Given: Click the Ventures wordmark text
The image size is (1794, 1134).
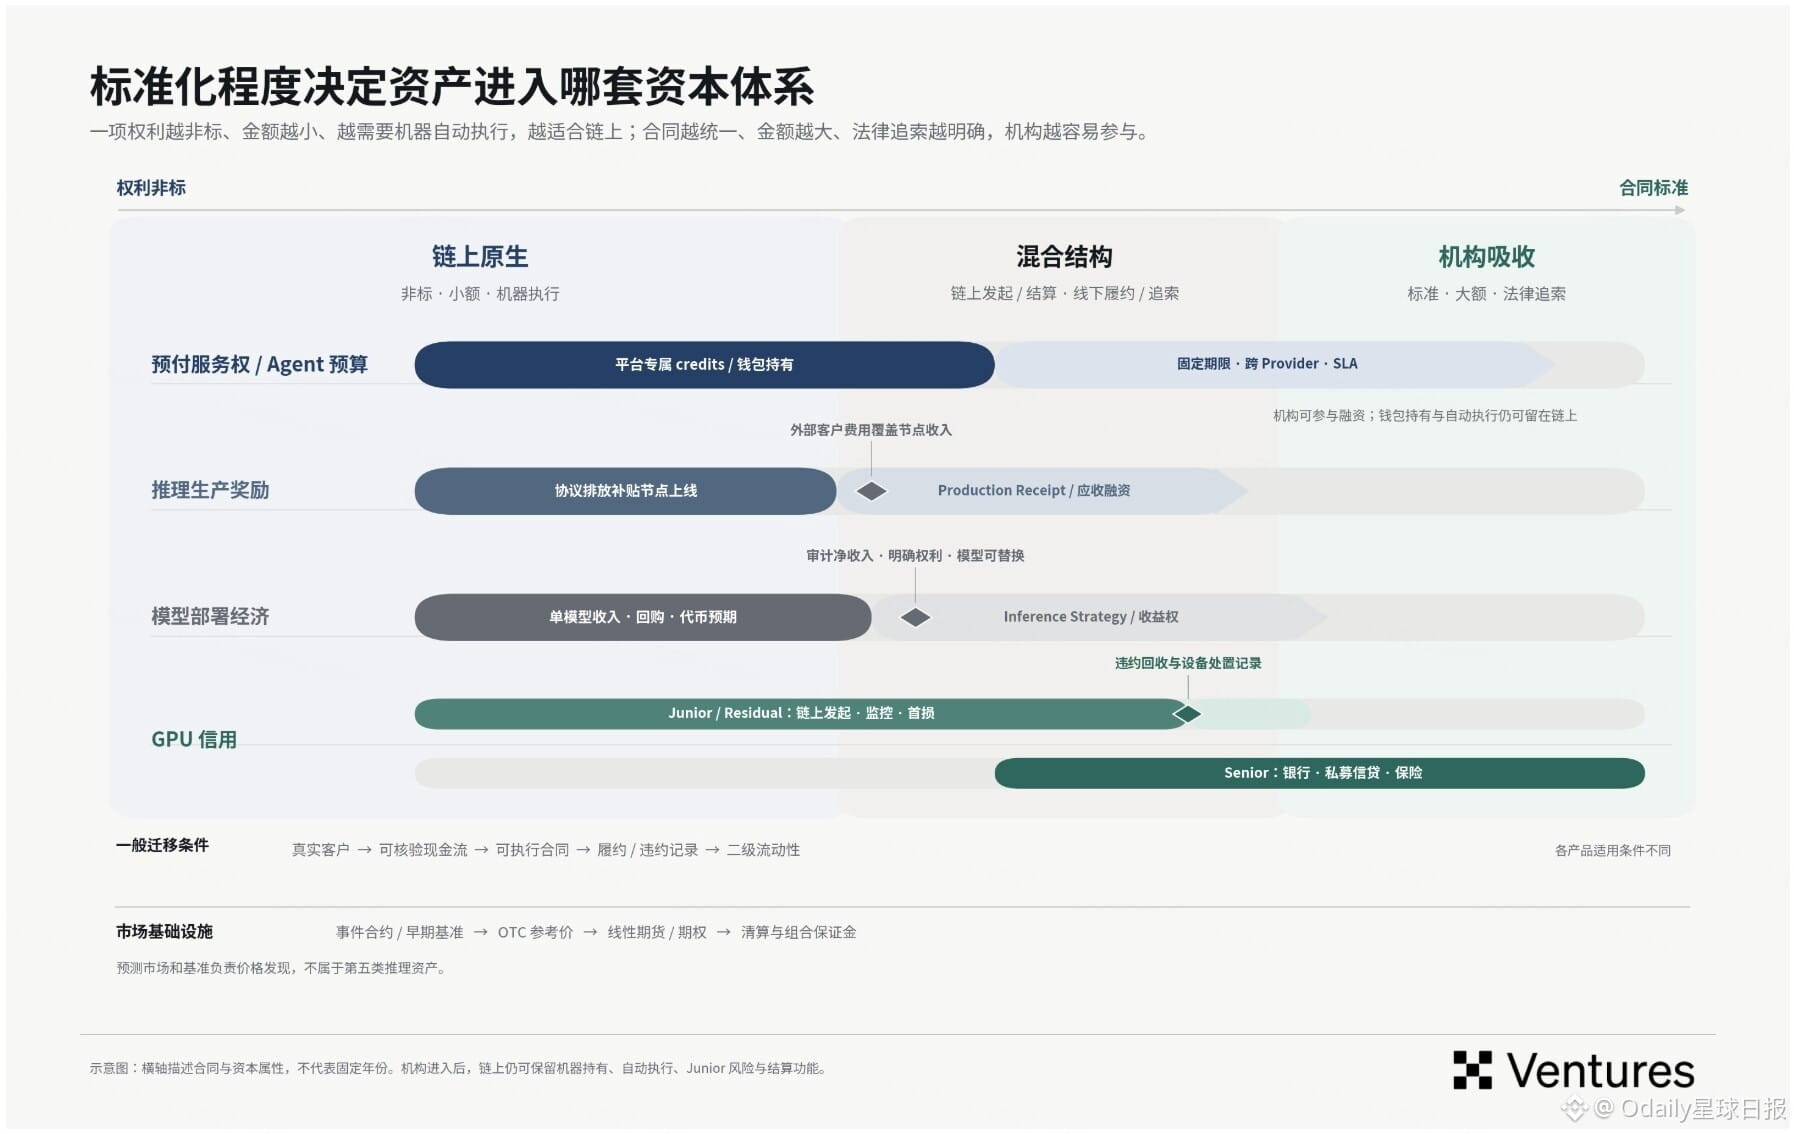Looking at the screenshot, I should (1600, 1071).
